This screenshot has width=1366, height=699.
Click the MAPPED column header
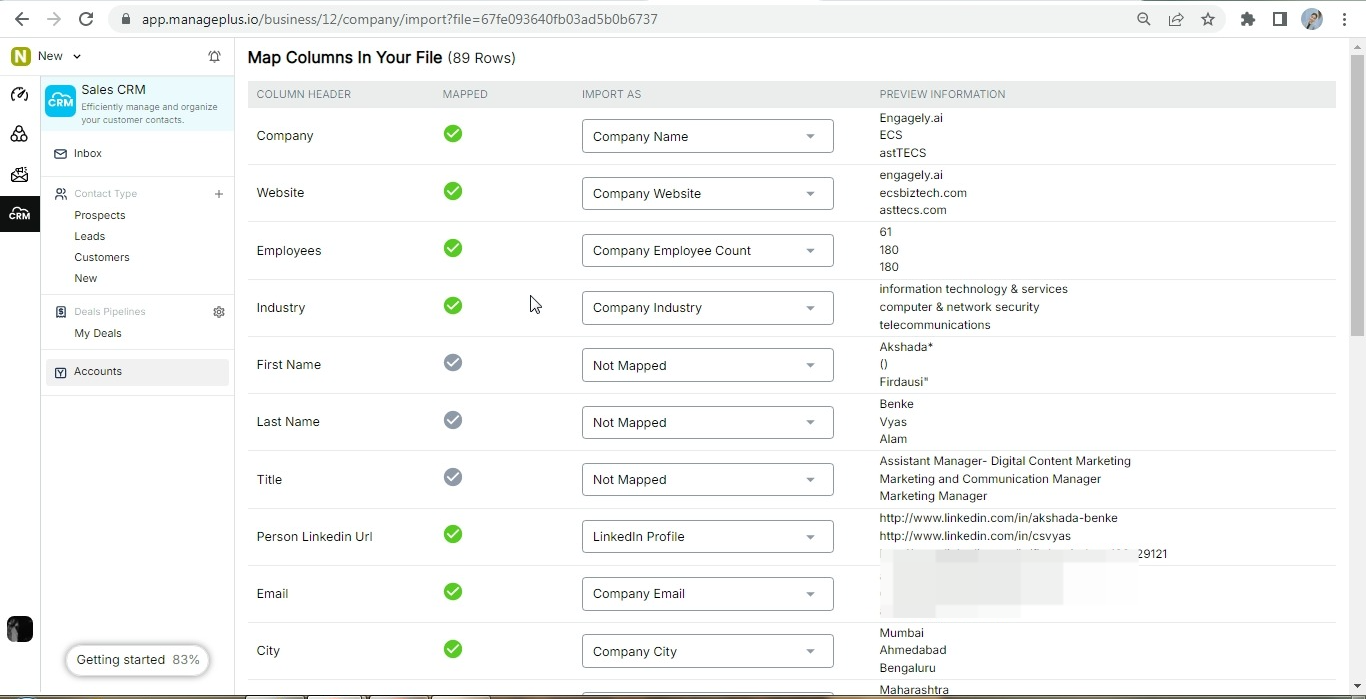(465, 94)
